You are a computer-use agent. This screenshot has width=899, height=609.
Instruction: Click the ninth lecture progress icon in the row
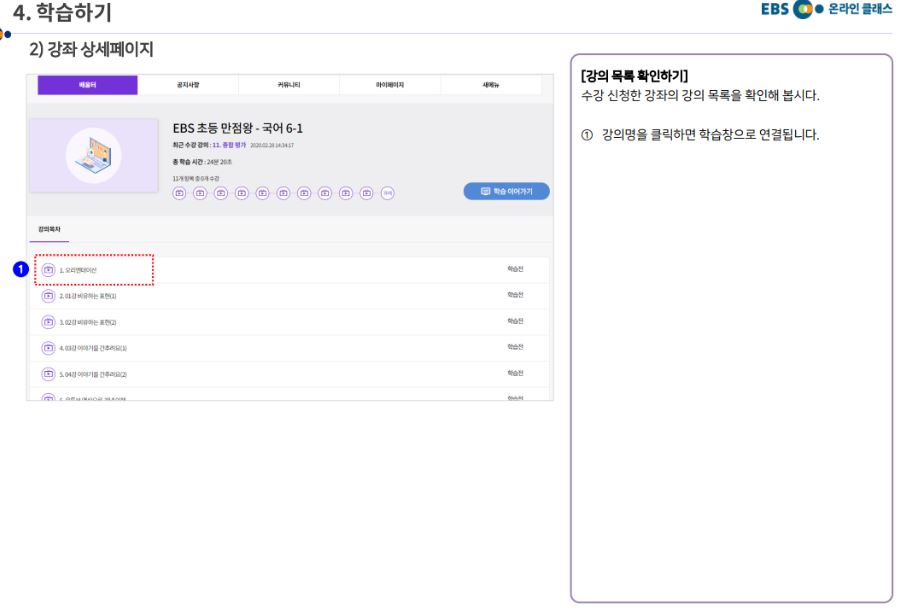[x=346, y=193]
